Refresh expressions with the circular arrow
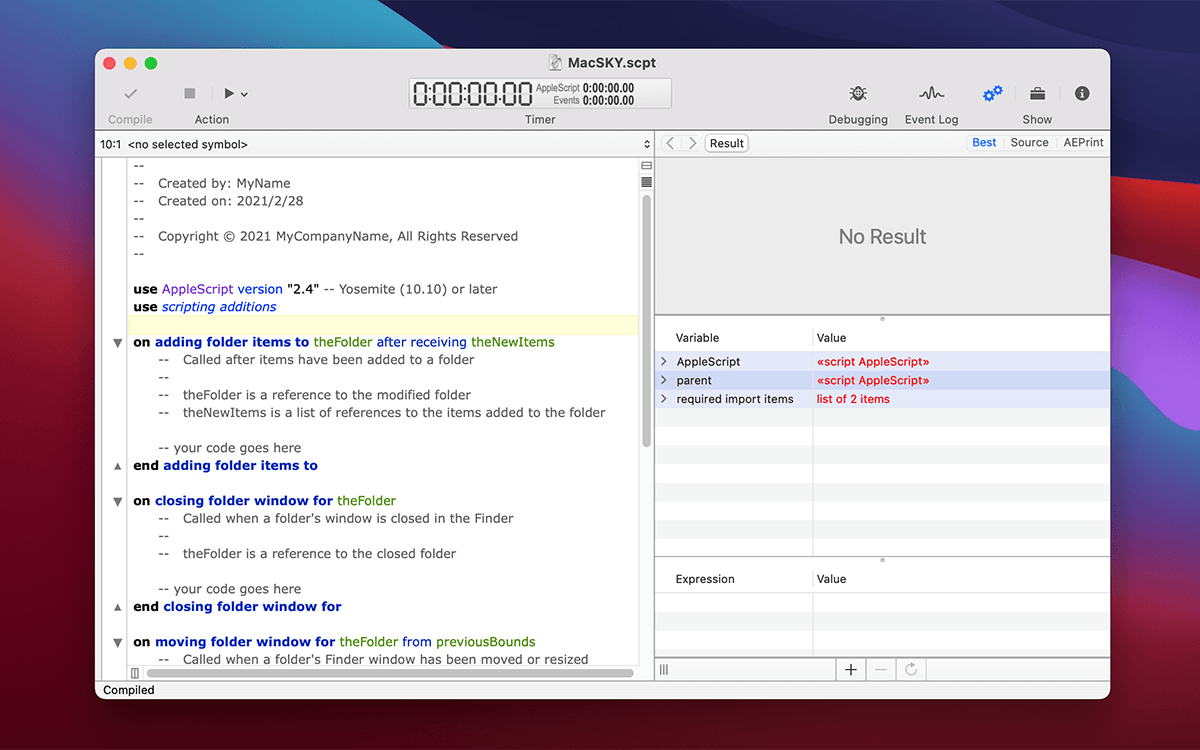 pos(911,670)
